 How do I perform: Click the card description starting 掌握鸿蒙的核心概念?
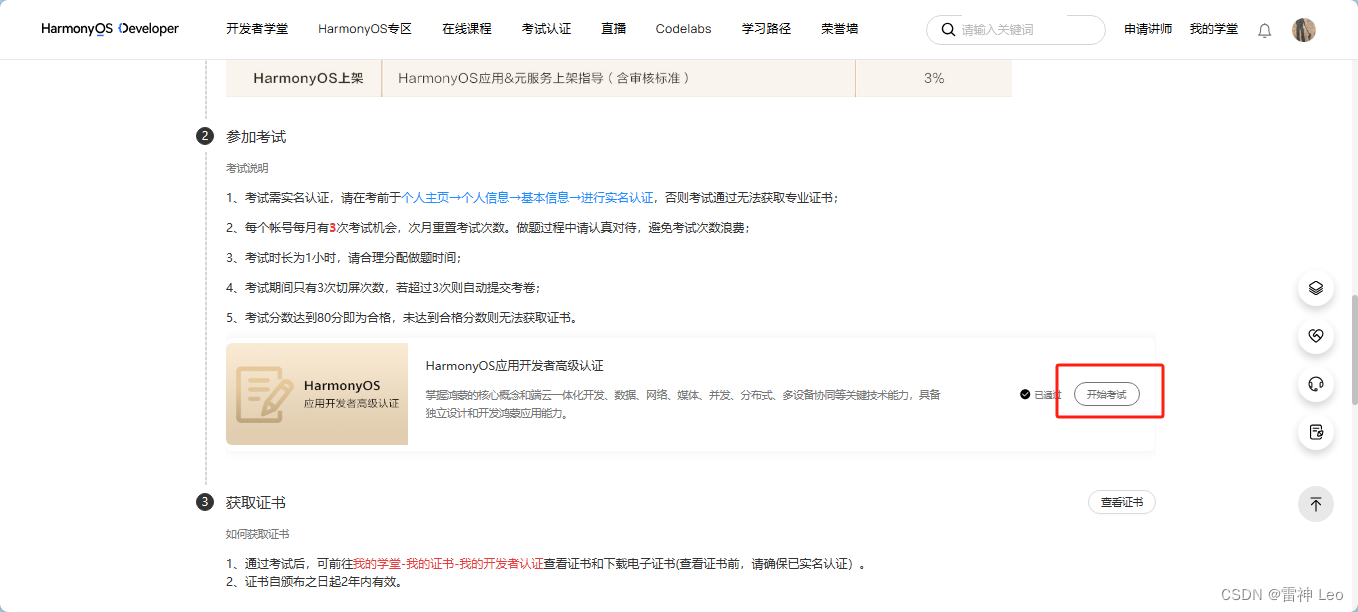pyautogui.click(x=684, y=404)
